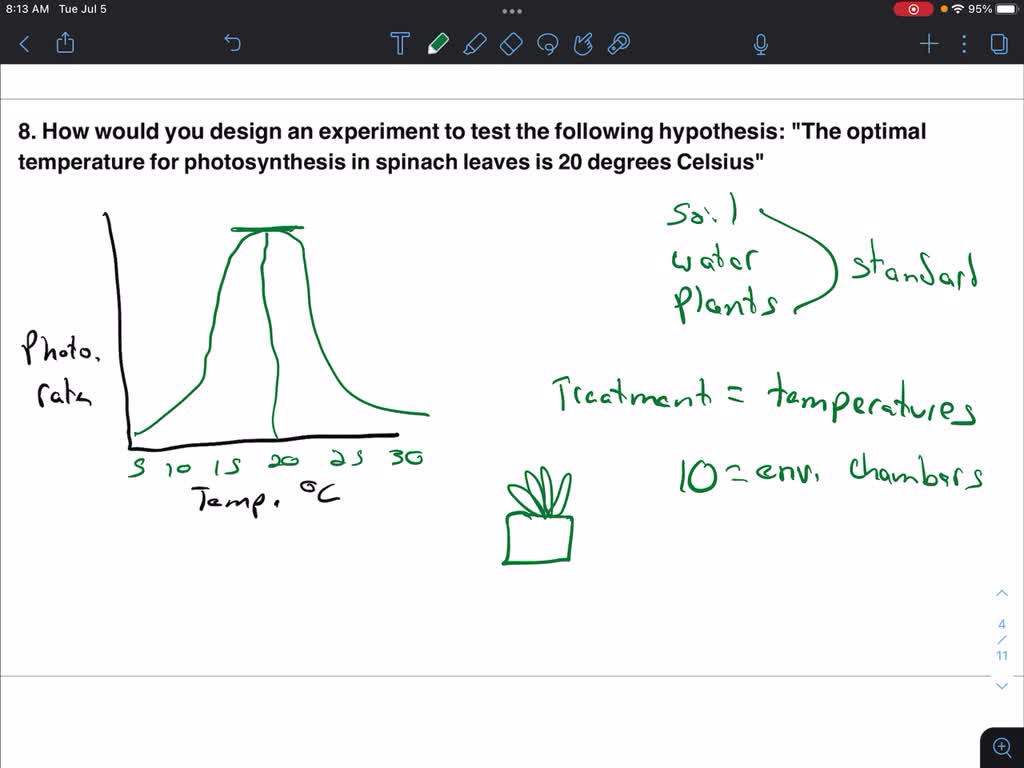This screenshot has width=1024, height=768.
Task: Select the Eraser tool
Action: [x=510, y=43]
